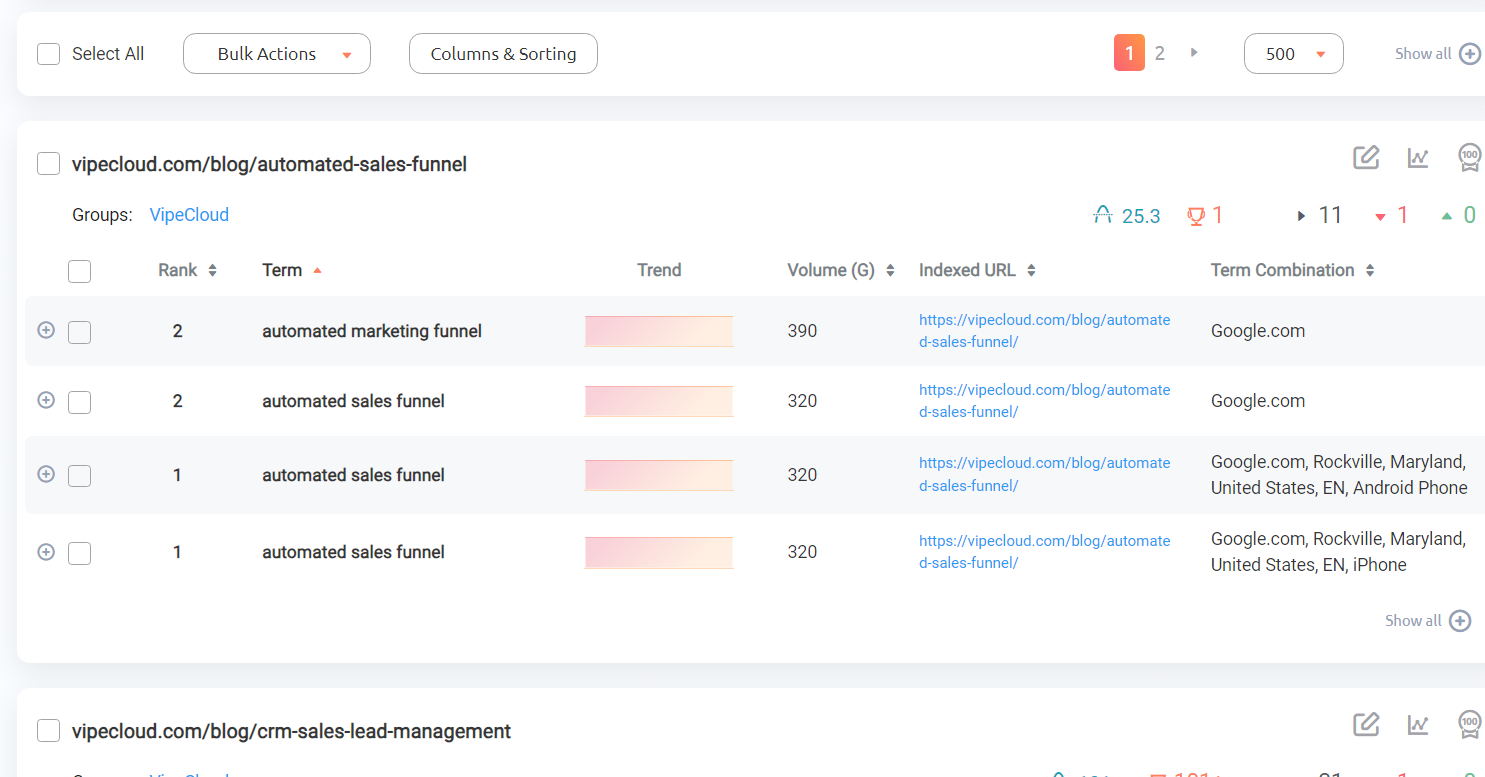Sort the table by Term column
The image size is (1485, 777).
point(292,270)
